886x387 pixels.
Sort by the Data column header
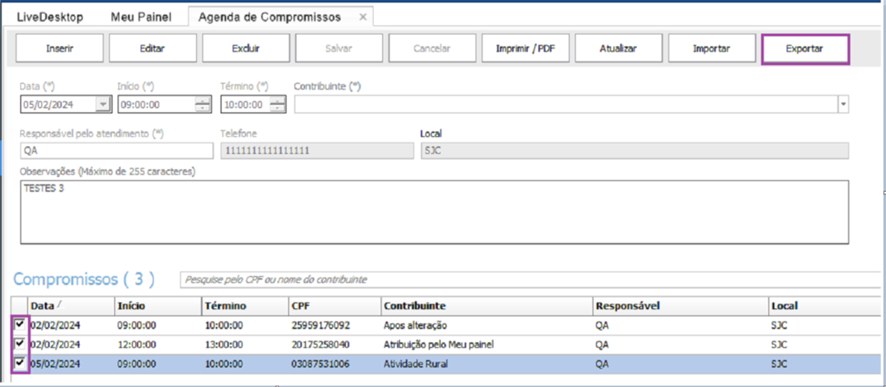pos(71,306)
